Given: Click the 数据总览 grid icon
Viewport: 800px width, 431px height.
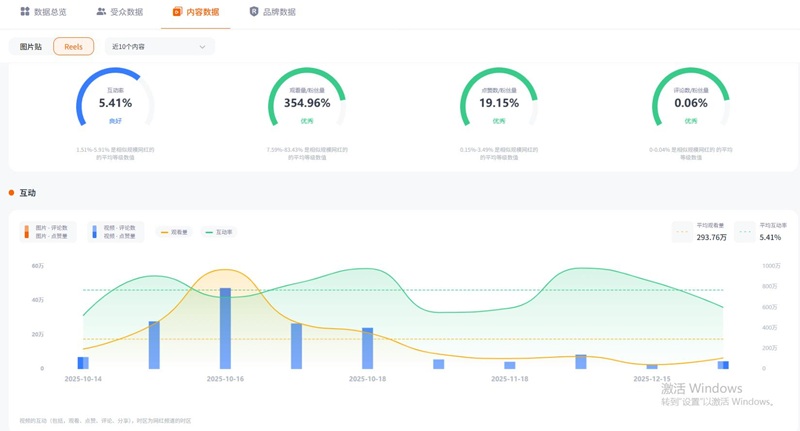Looking at the screenshot, I should (25, 11).
